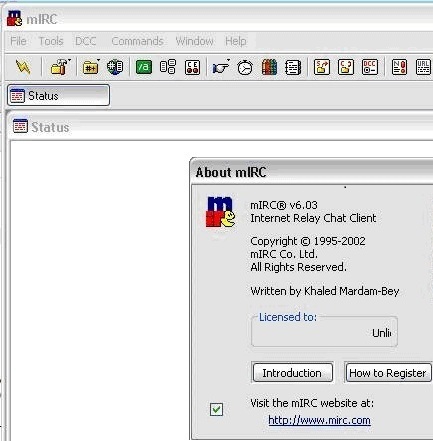Screen dimensions: 433x441
Task: Click 'Copyright © 1995-2002' text
Action: pos(308,241)
